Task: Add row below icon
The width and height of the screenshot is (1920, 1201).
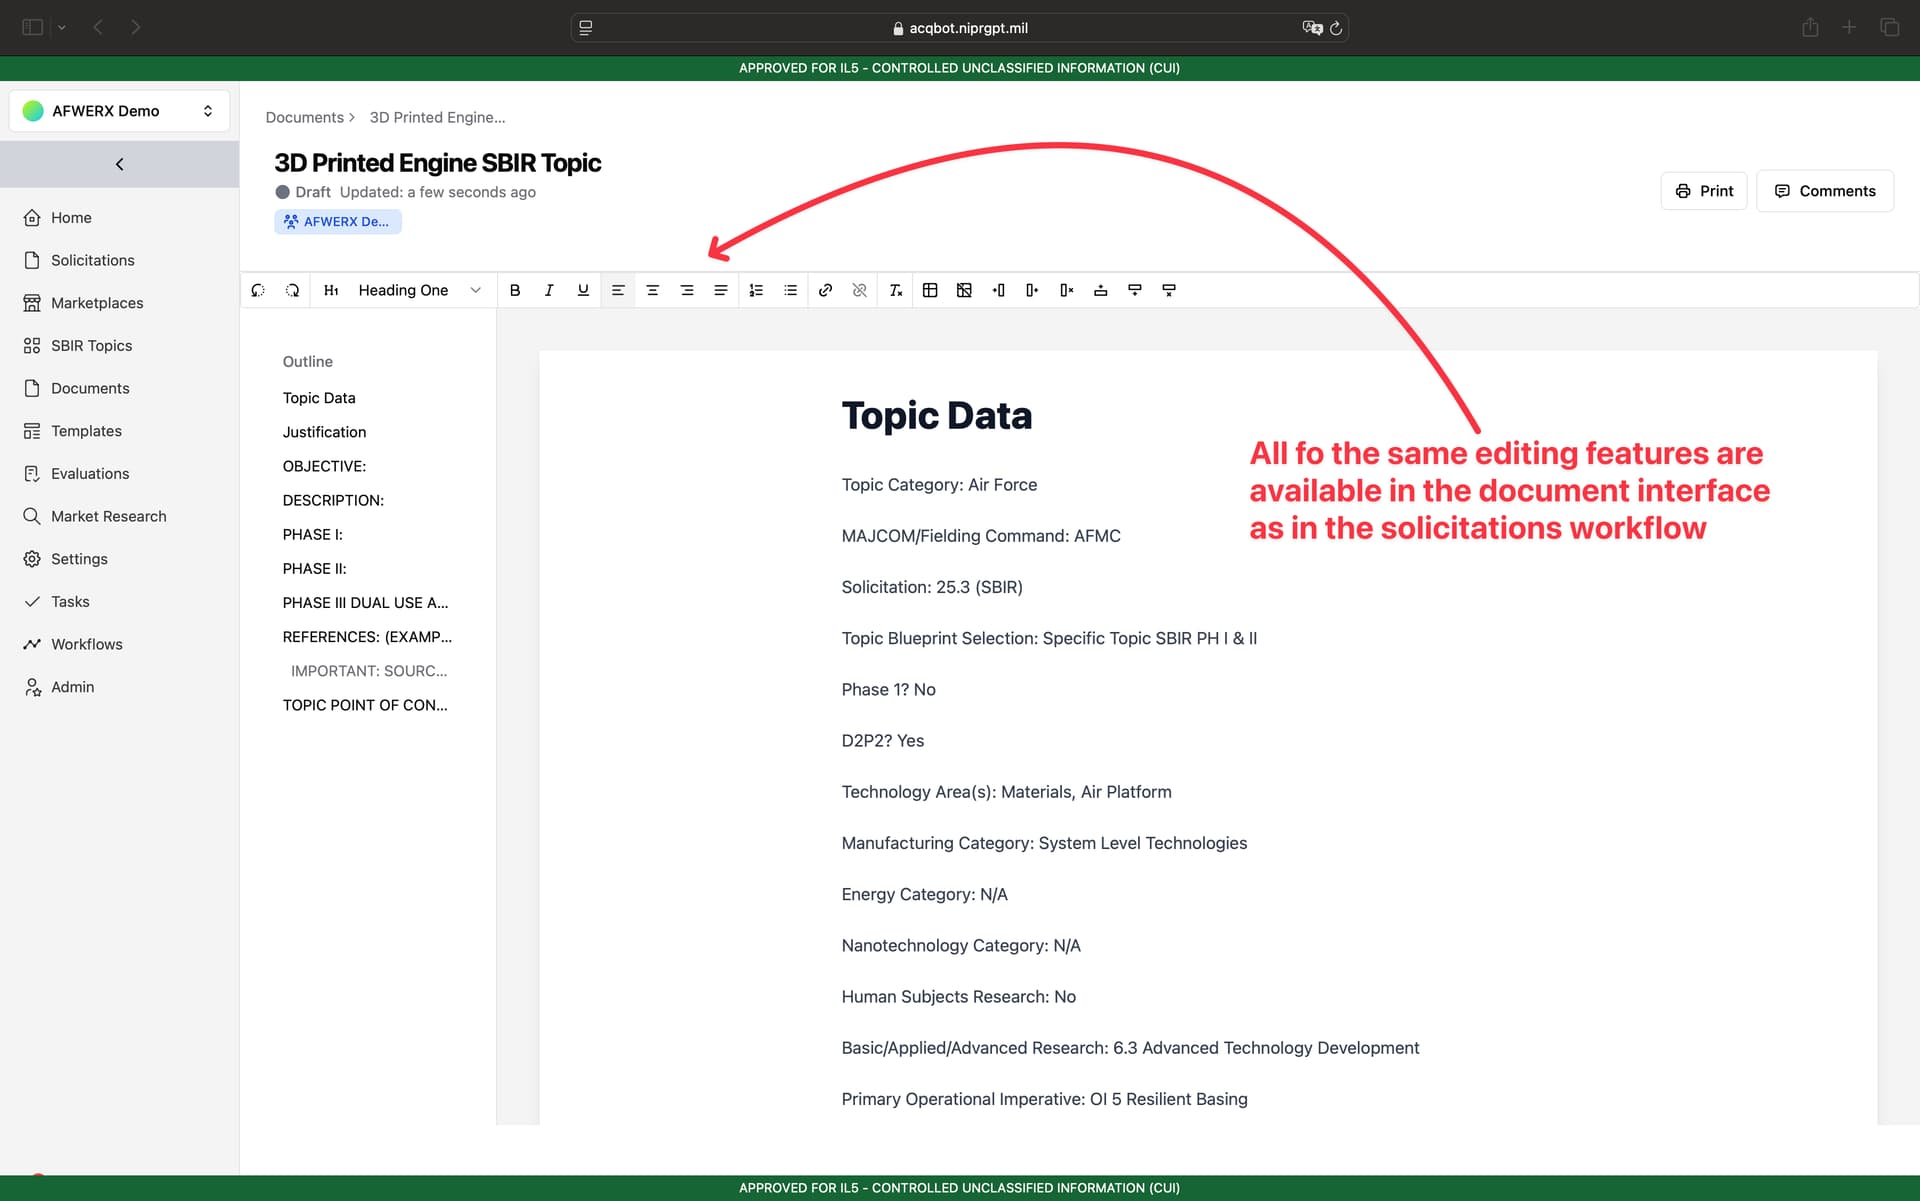Action: tap(1135, 290)
